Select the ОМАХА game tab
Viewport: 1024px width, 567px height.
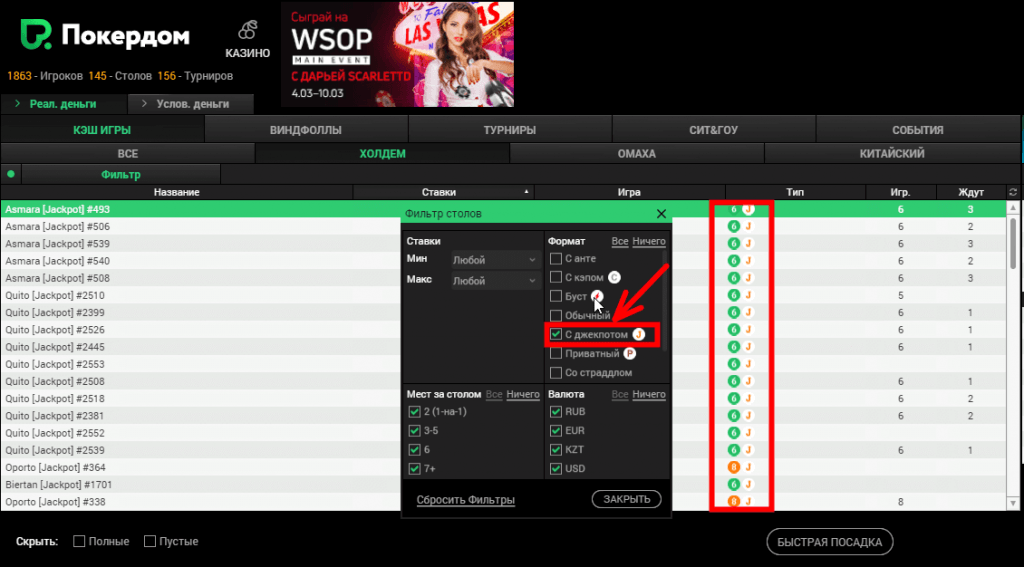(x=636, y=154)
